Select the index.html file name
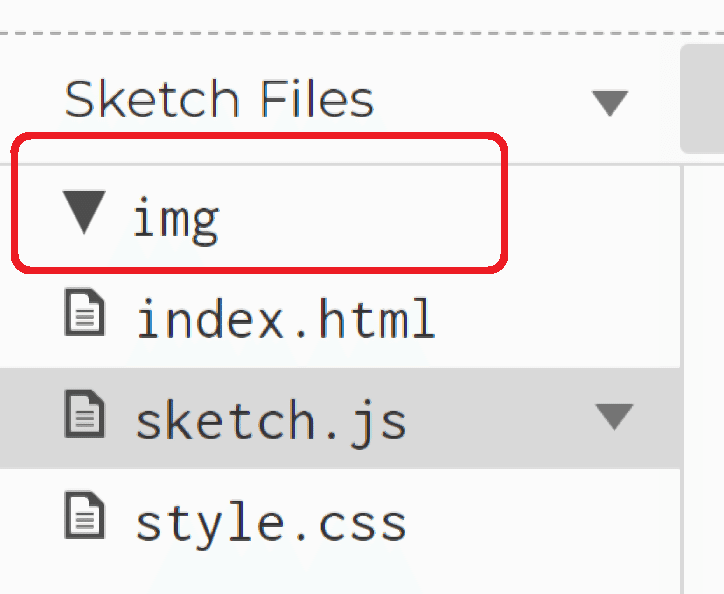Viewport: 724px width, 594px height. click(285, 319)
